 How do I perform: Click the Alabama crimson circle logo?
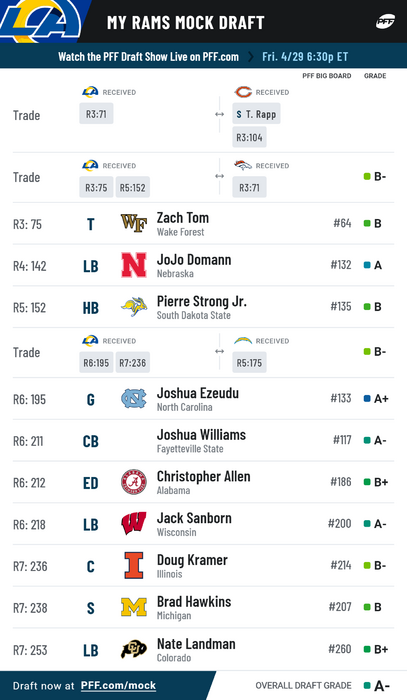point(134,482)
